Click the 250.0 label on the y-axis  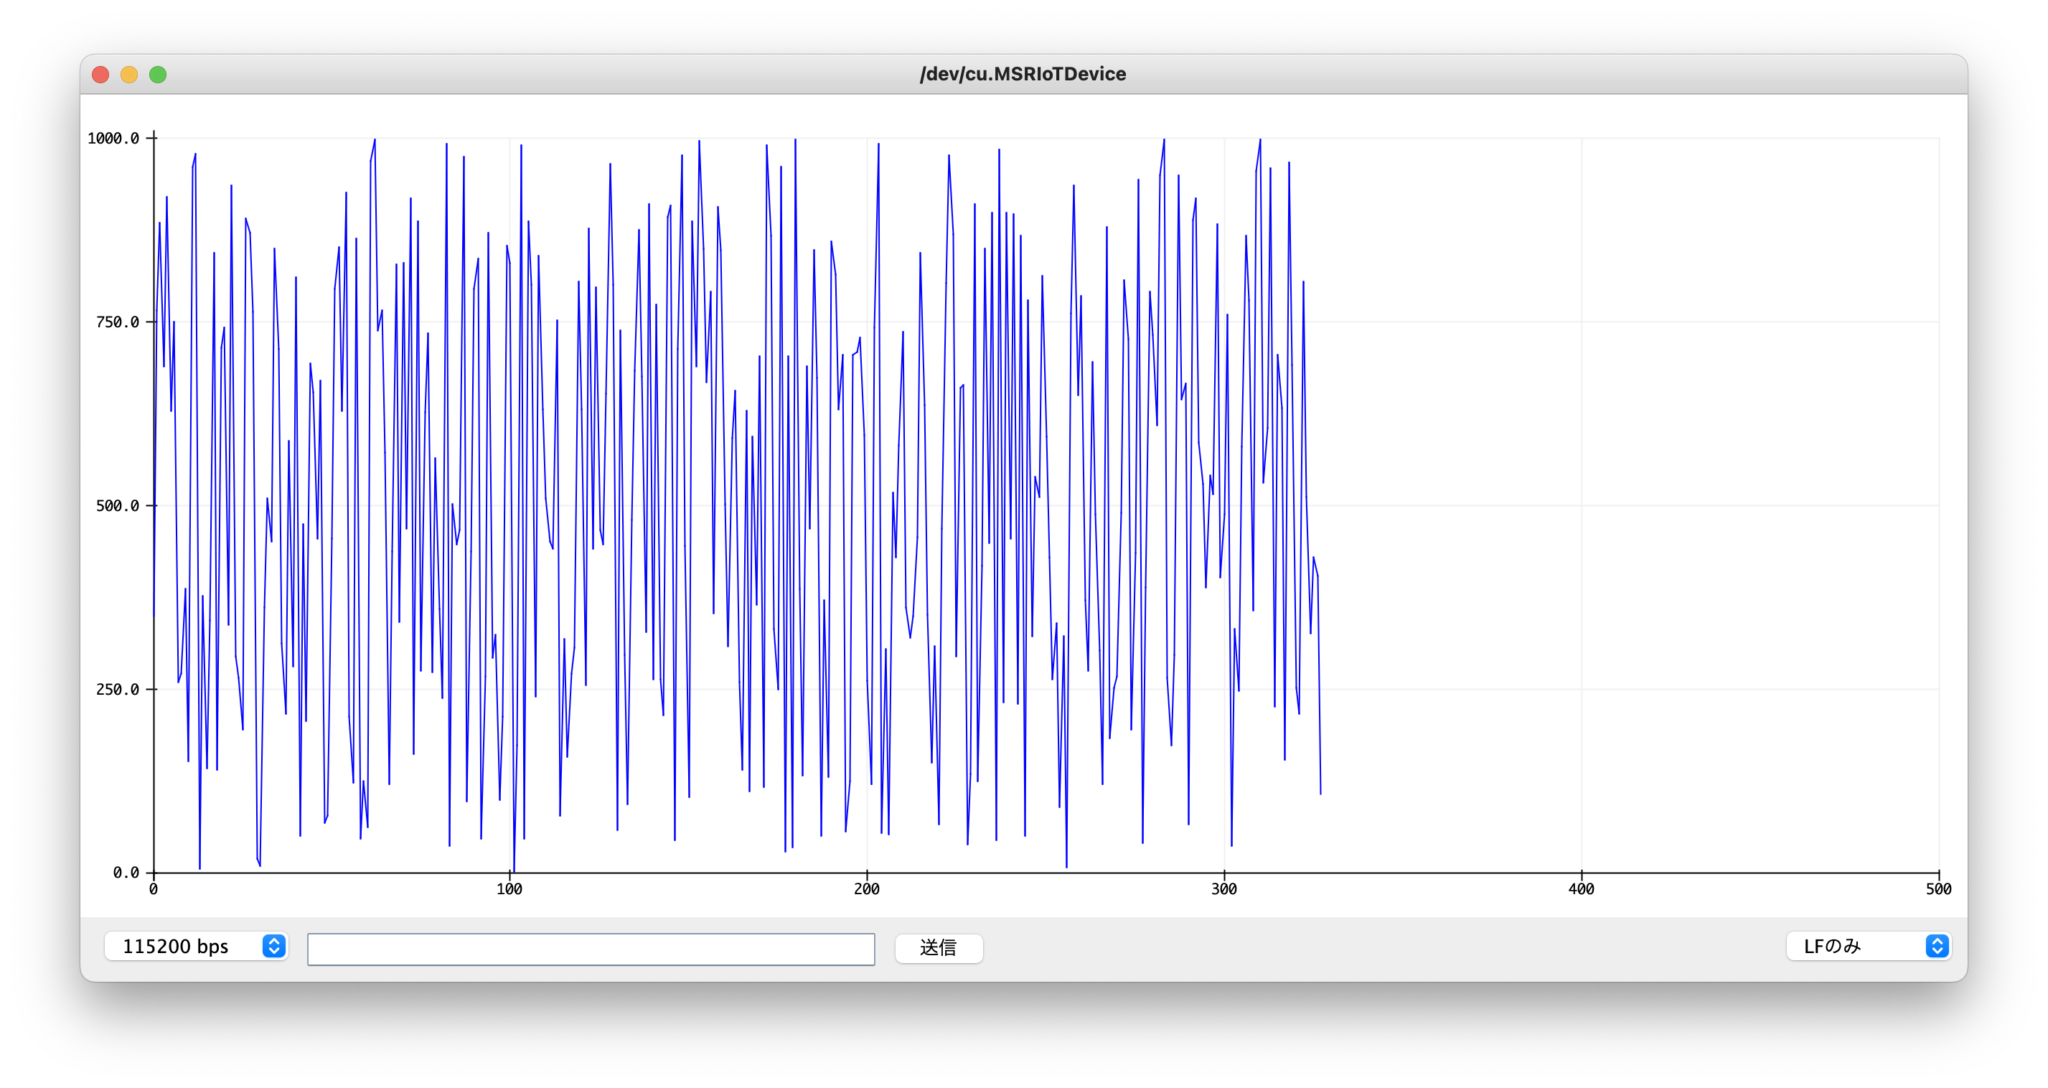point(119,689)
